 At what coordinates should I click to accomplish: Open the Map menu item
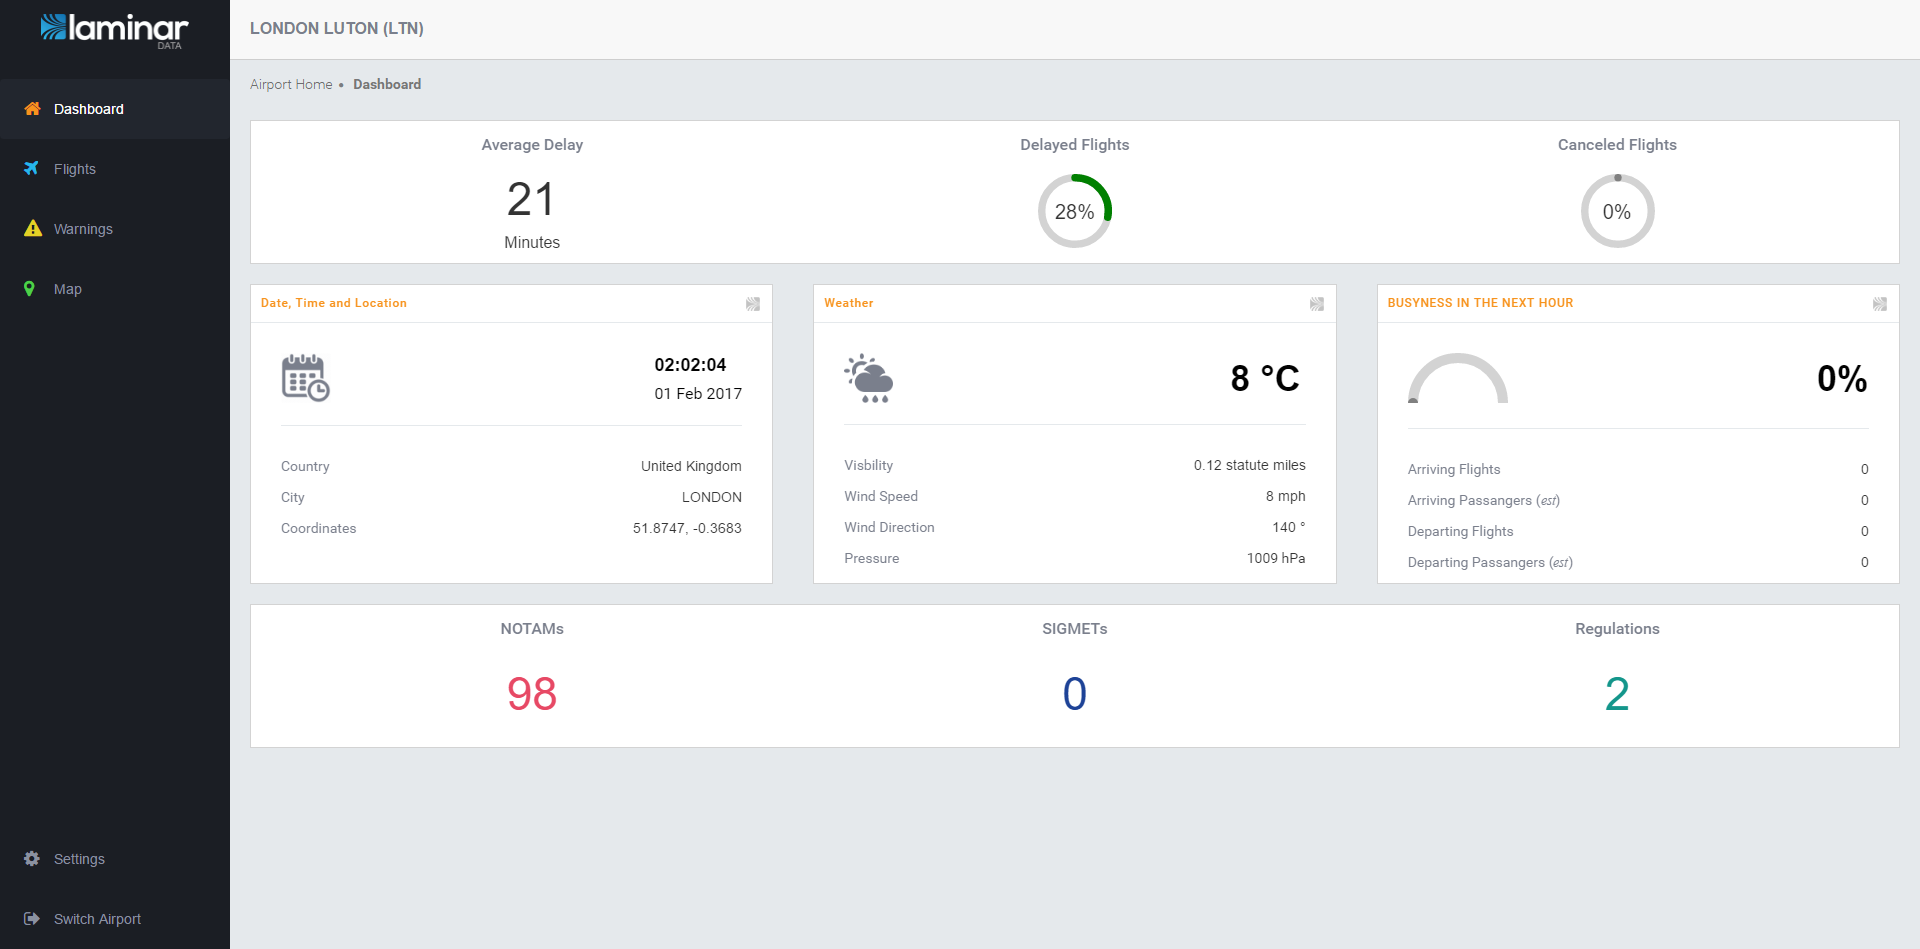coord(68,289)
